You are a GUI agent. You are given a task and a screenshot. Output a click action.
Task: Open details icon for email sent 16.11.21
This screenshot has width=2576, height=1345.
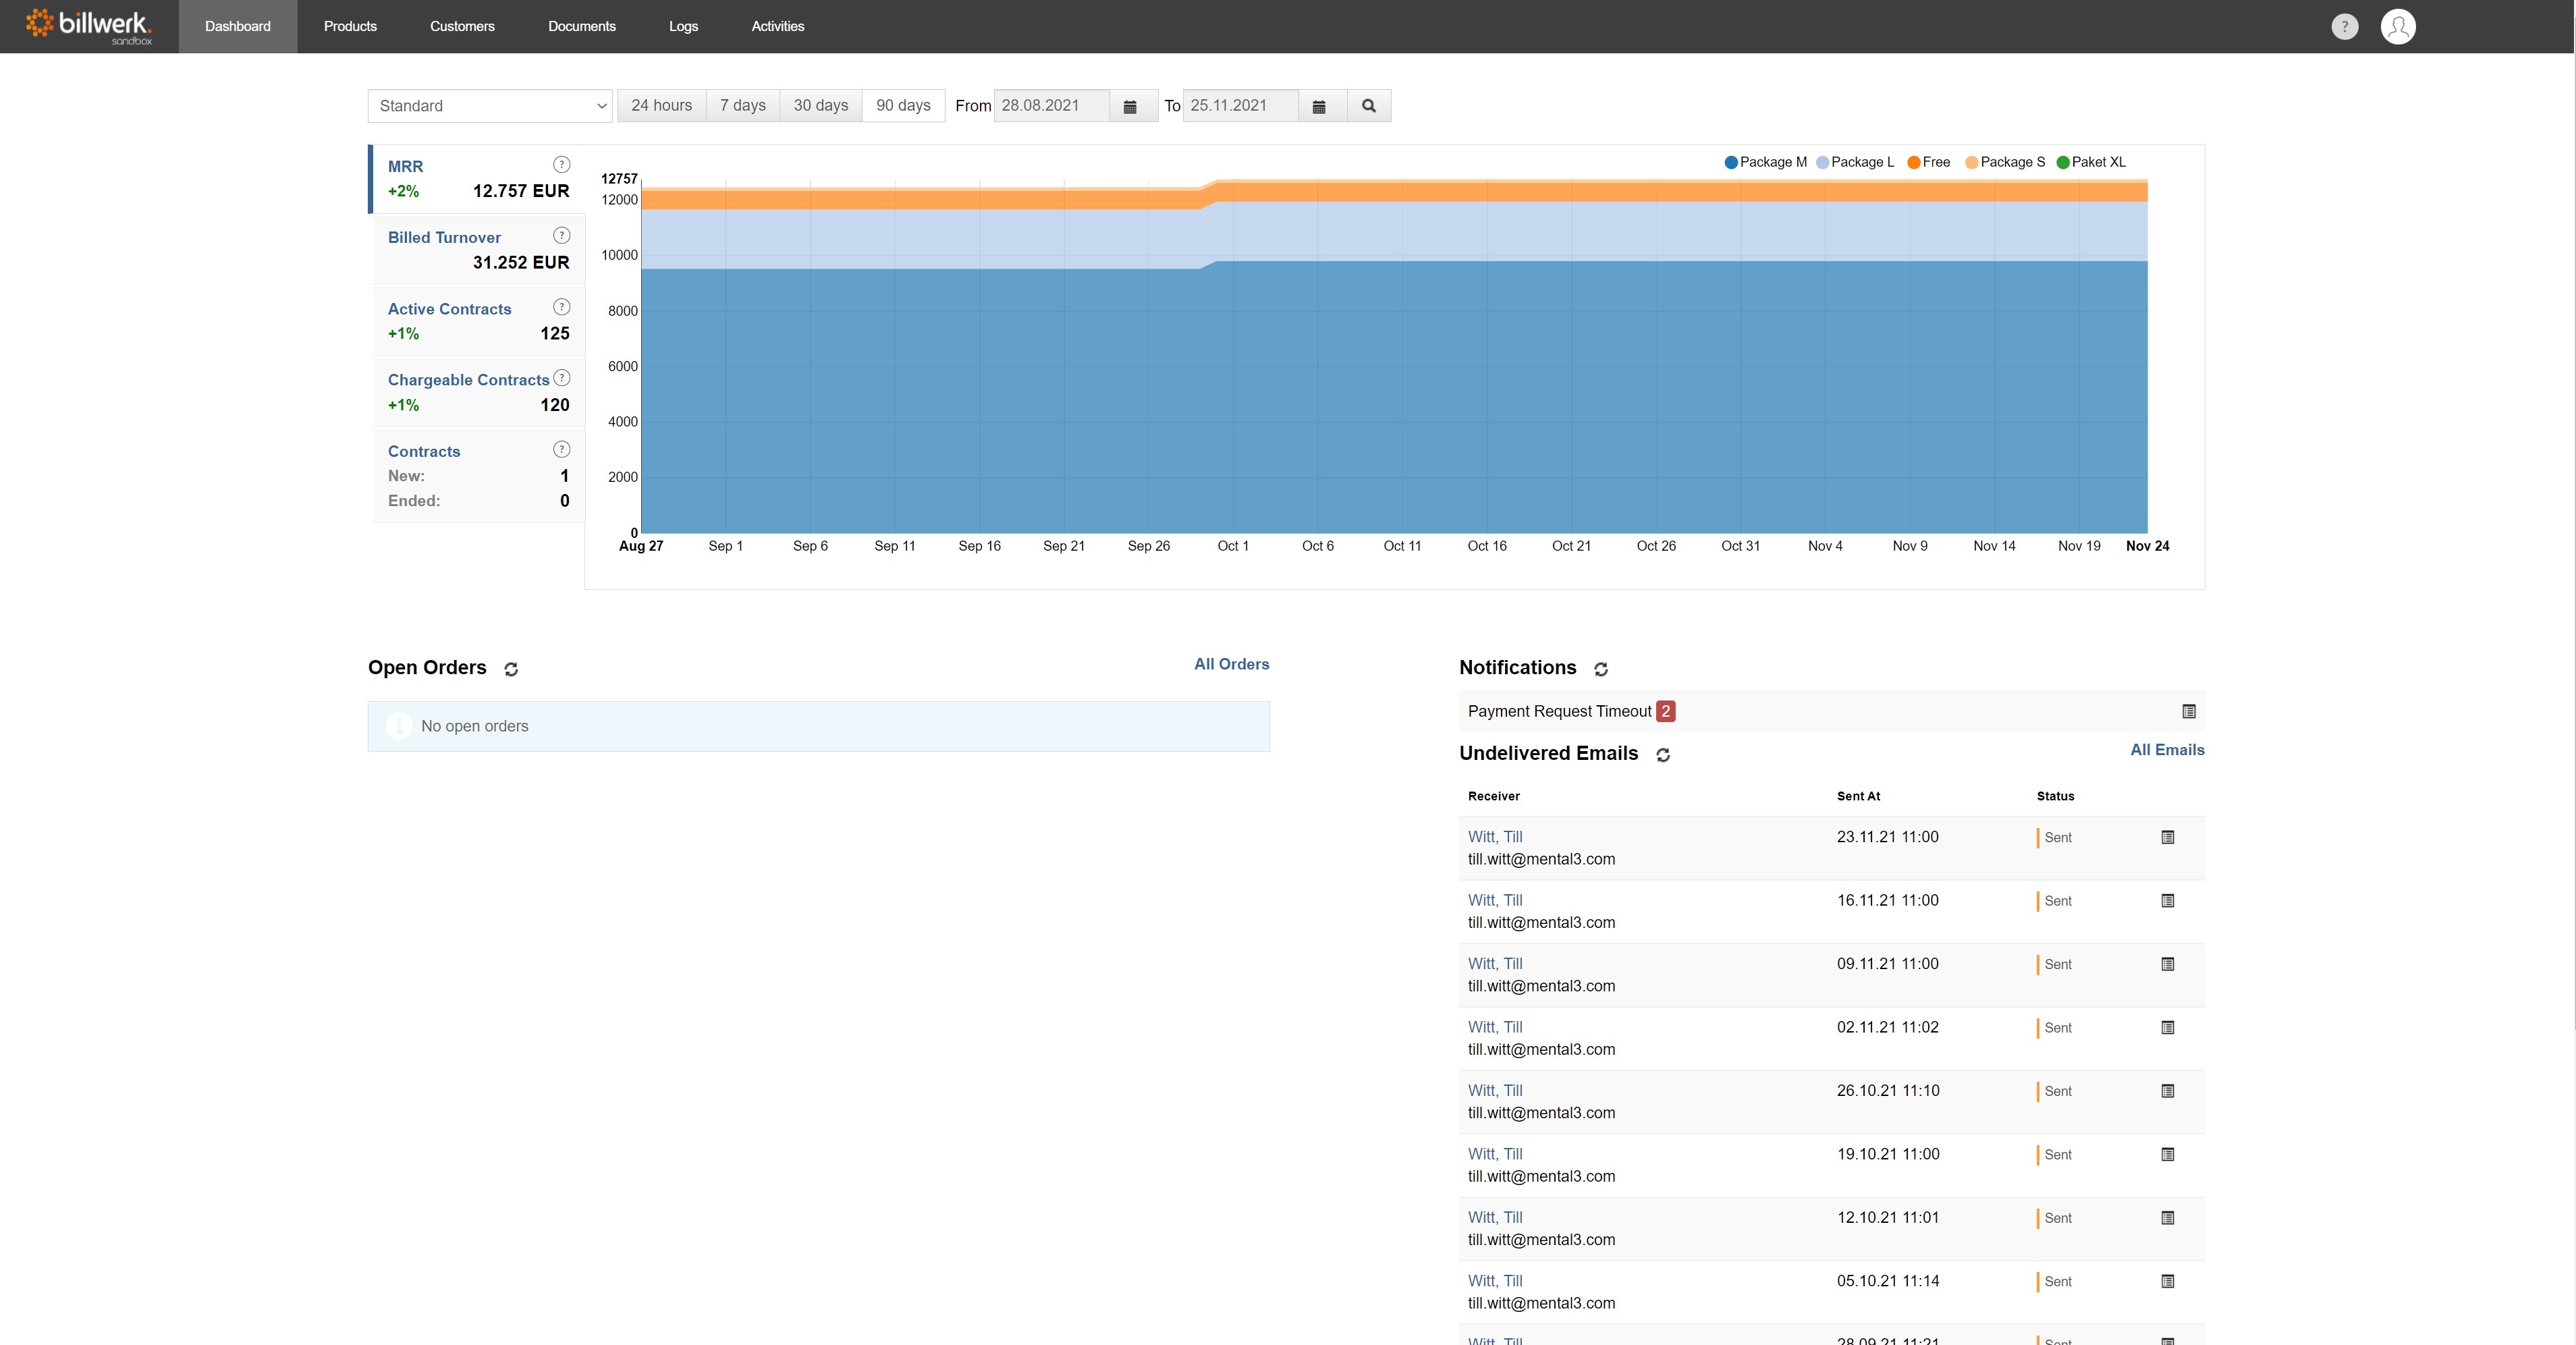[2168, 901]
